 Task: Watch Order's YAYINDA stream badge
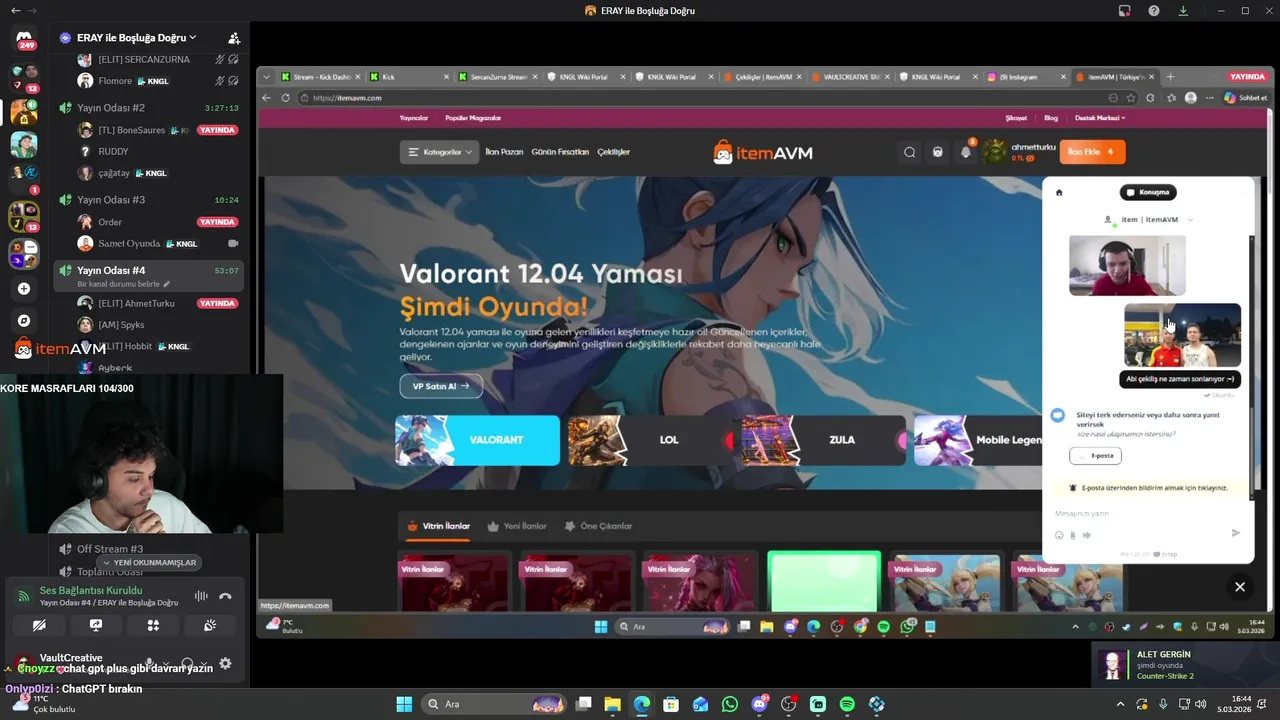(217, 222)
